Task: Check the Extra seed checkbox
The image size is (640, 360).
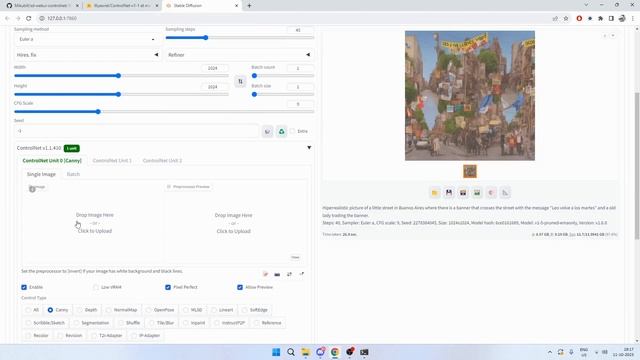Action: (x=292, y=131)
